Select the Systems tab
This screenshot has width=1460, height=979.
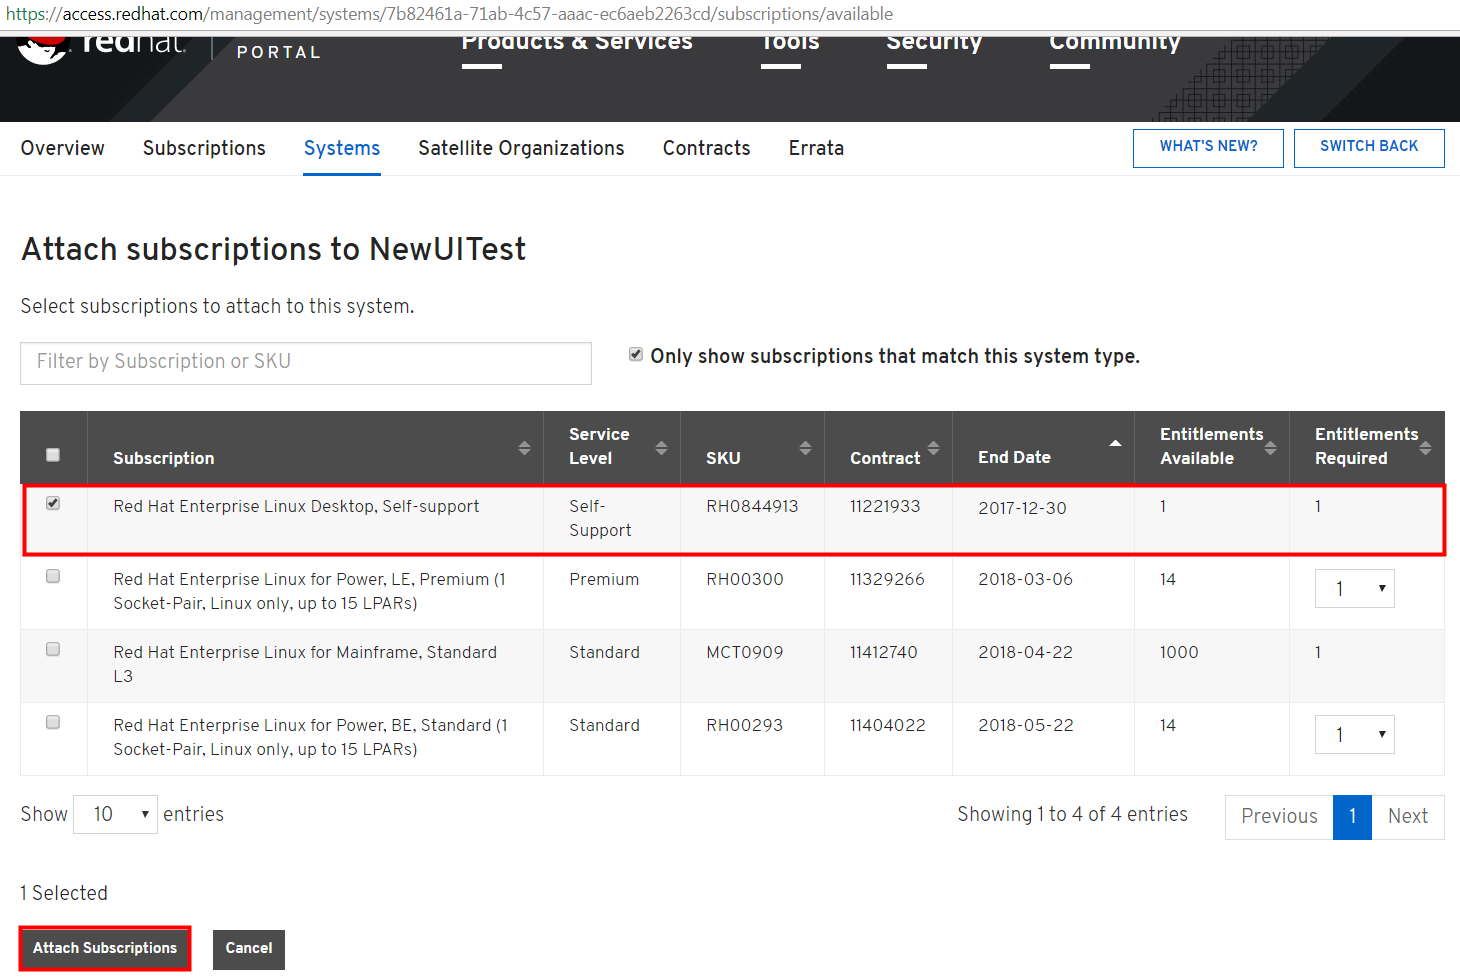[x=342, y=148]
